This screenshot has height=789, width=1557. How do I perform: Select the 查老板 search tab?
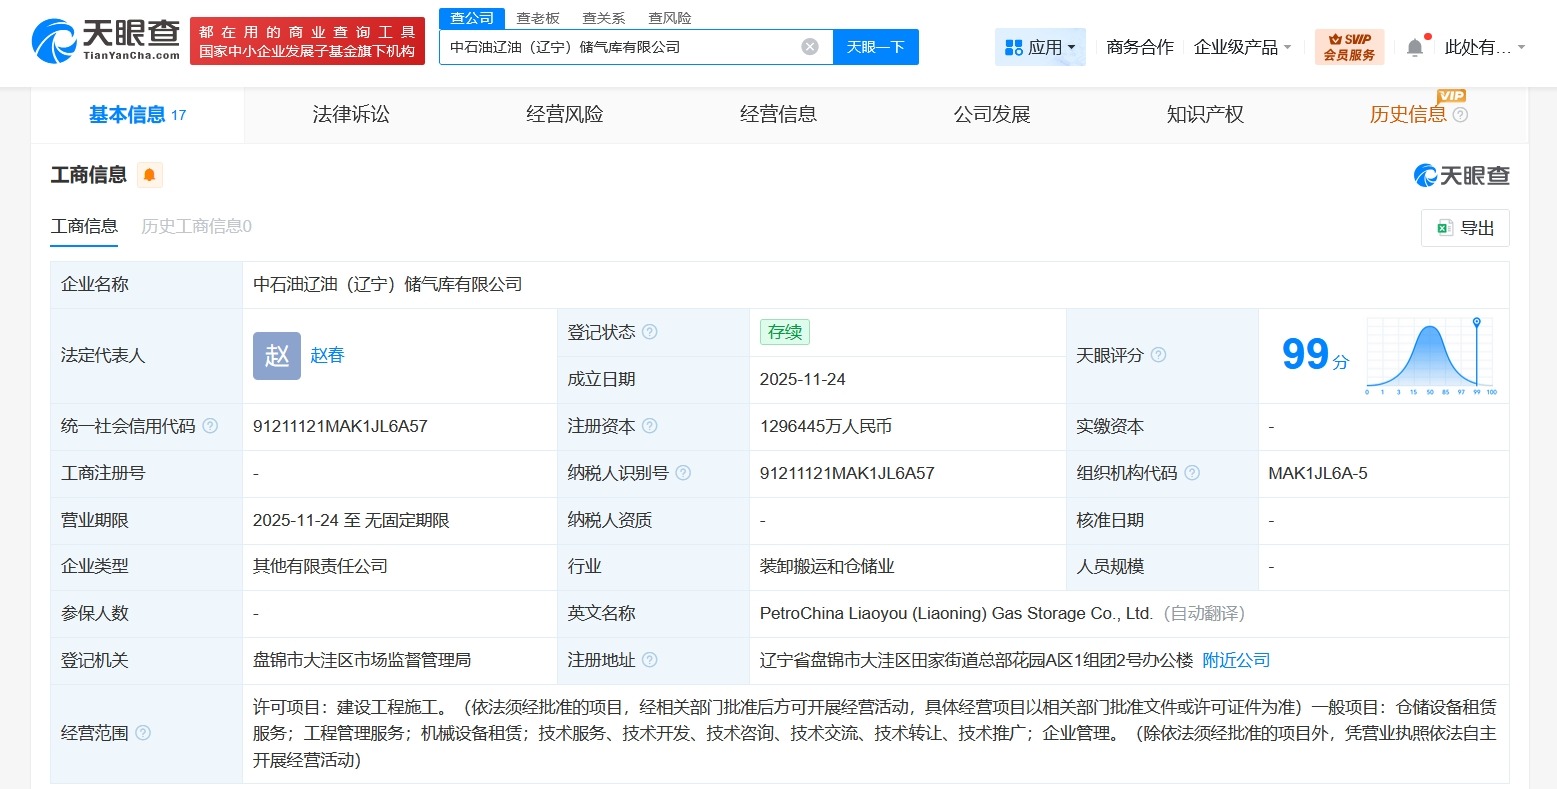coord(536,17)
